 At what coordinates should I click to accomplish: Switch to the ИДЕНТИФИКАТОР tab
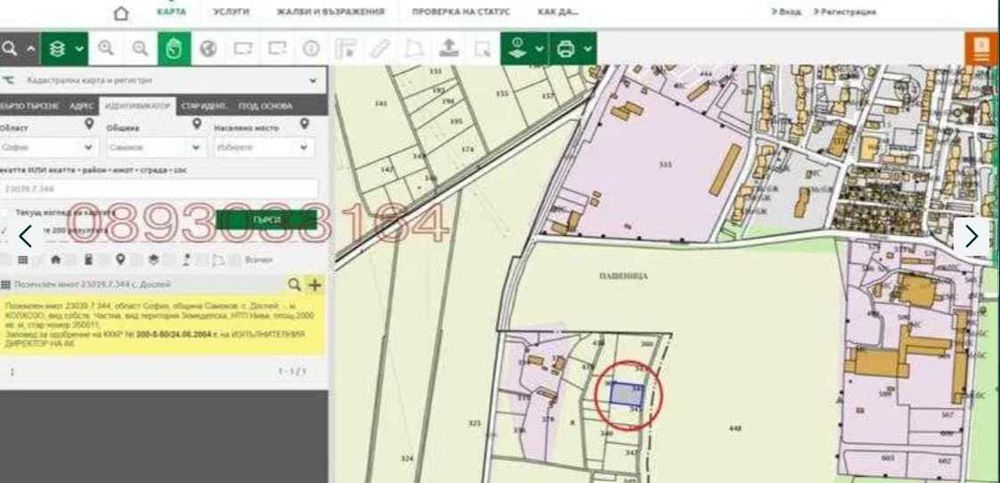(x=138, y=106)
